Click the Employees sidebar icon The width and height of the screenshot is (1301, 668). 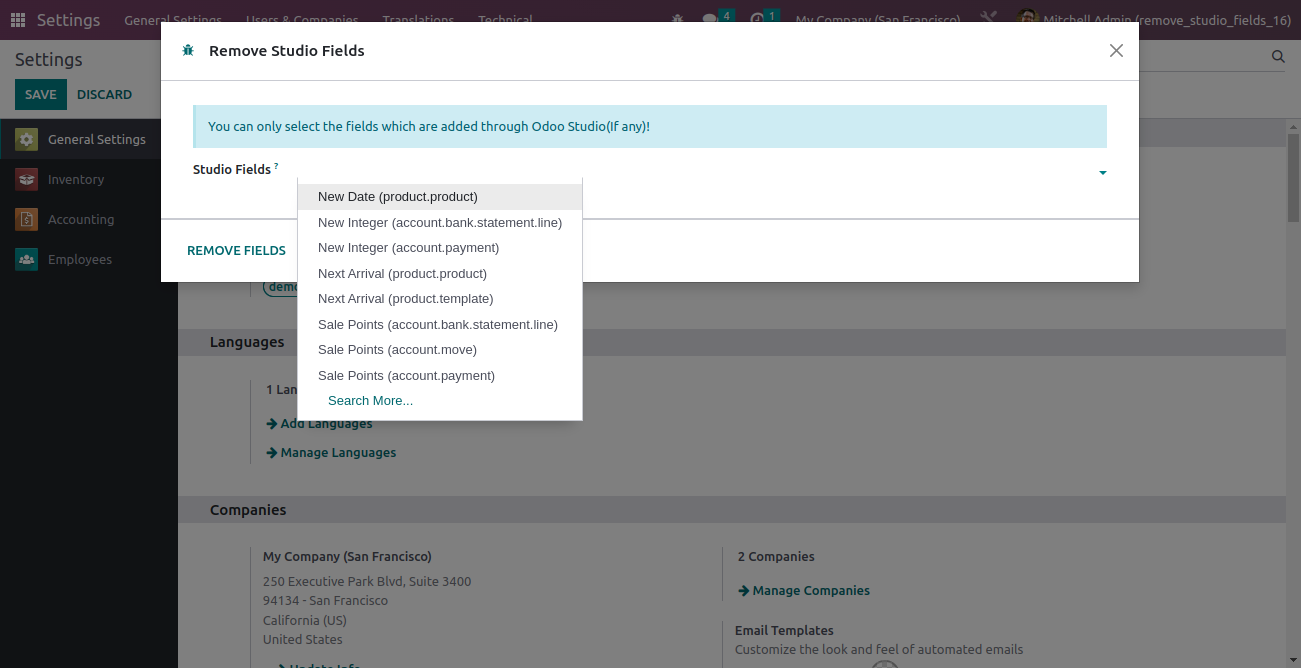pyautogui.click(x=27, y=260)
